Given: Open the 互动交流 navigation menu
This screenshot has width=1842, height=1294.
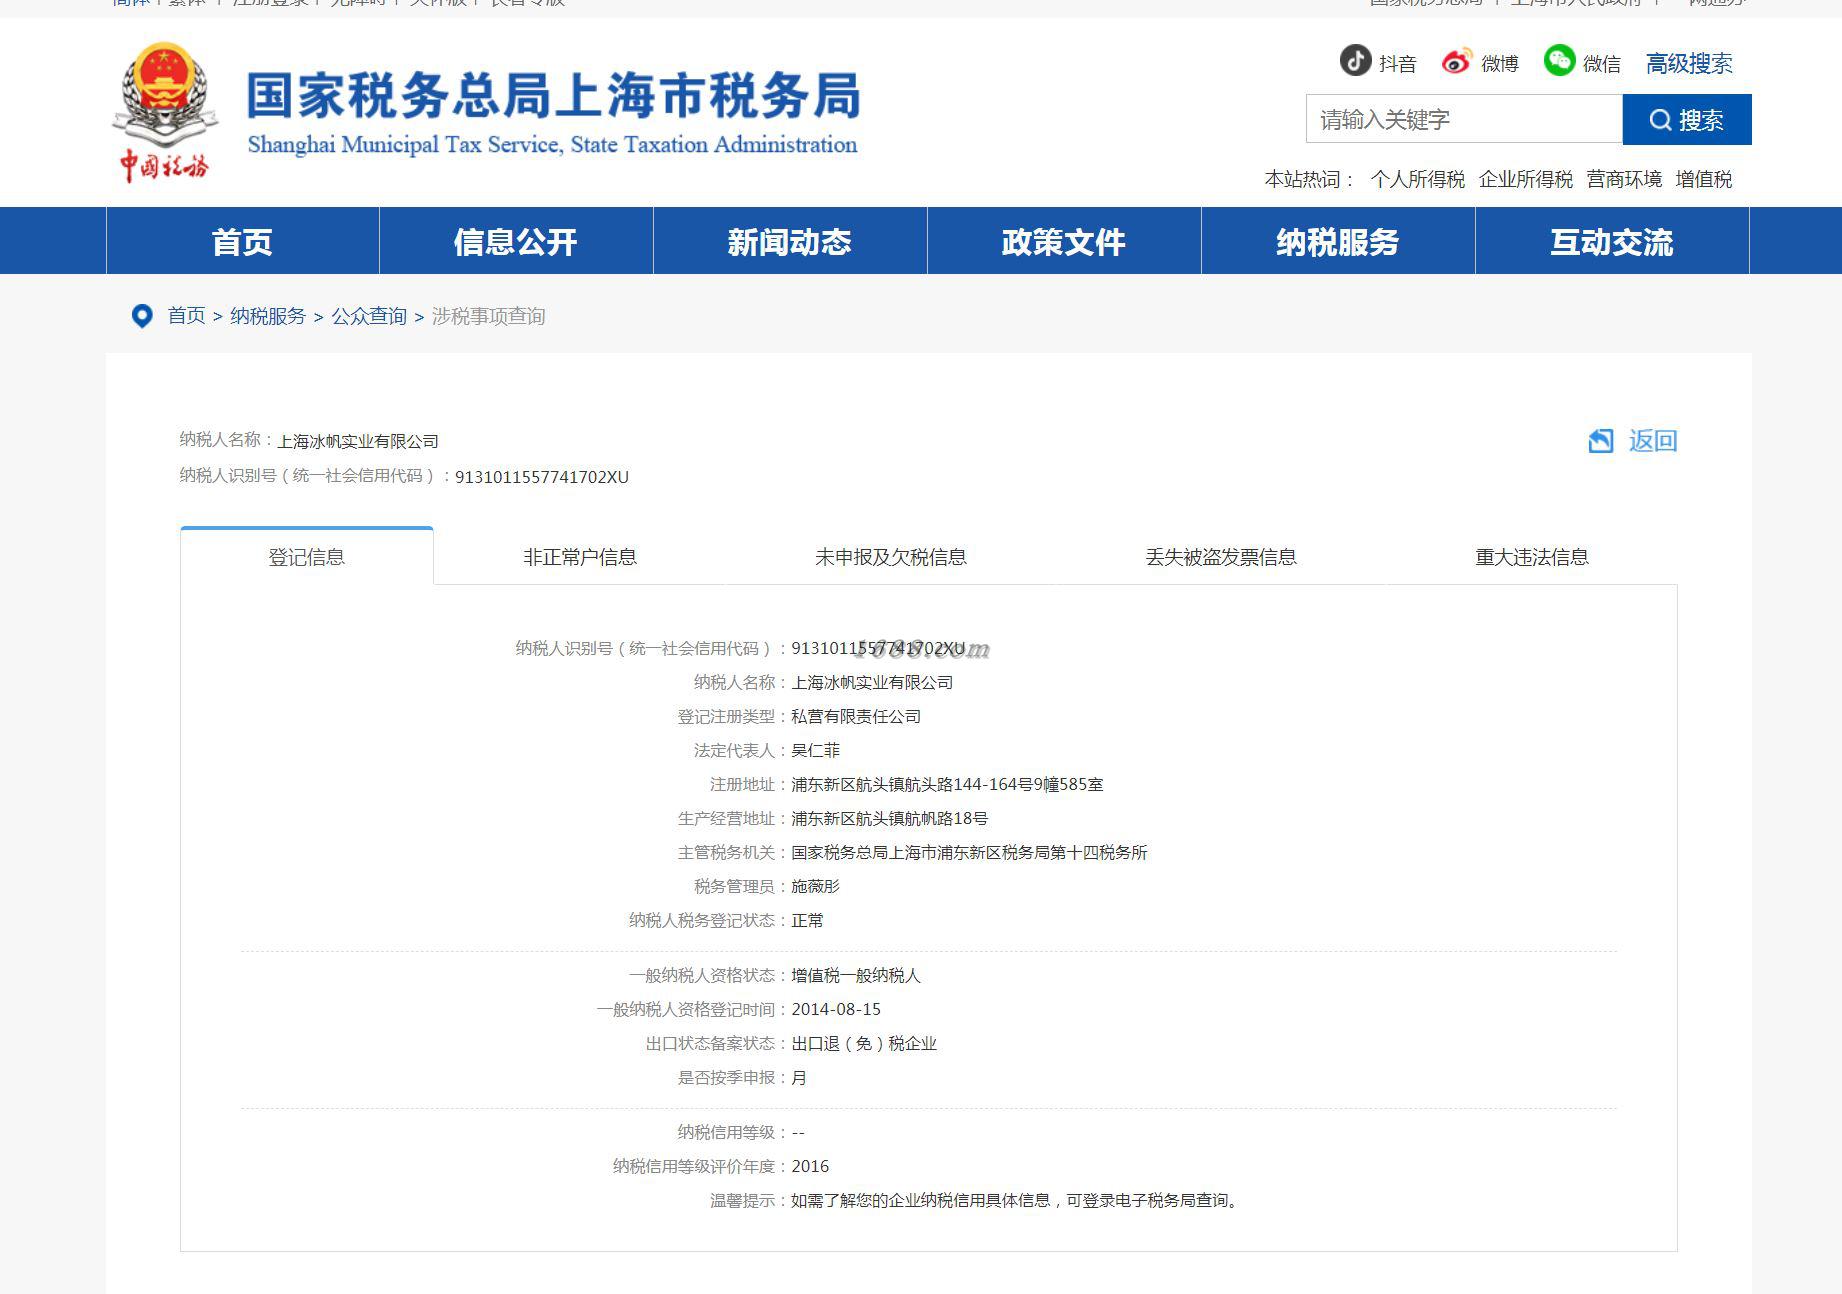Looking at the screenshot, I should tap(1612, 241).
